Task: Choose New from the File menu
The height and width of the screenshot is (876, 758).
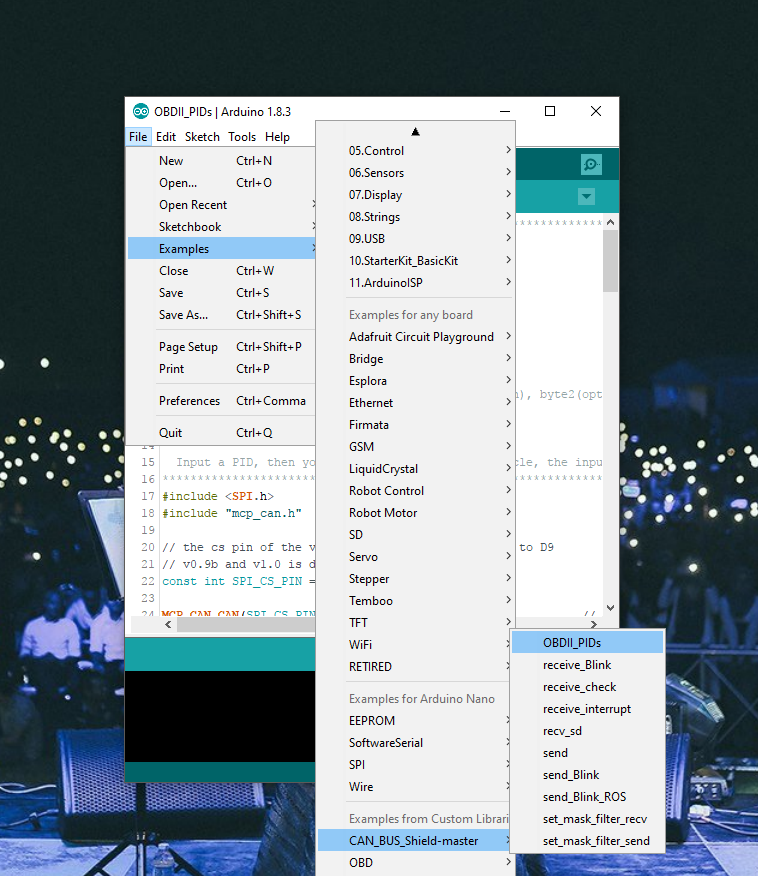Action: [x=222, y=161]
